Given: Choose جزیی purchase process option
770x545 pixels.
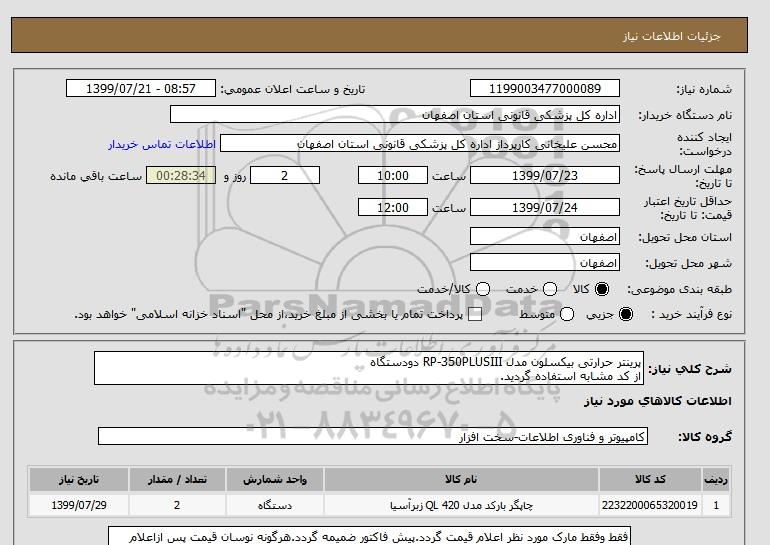Looking at the screenshot, I should (626, 314).
